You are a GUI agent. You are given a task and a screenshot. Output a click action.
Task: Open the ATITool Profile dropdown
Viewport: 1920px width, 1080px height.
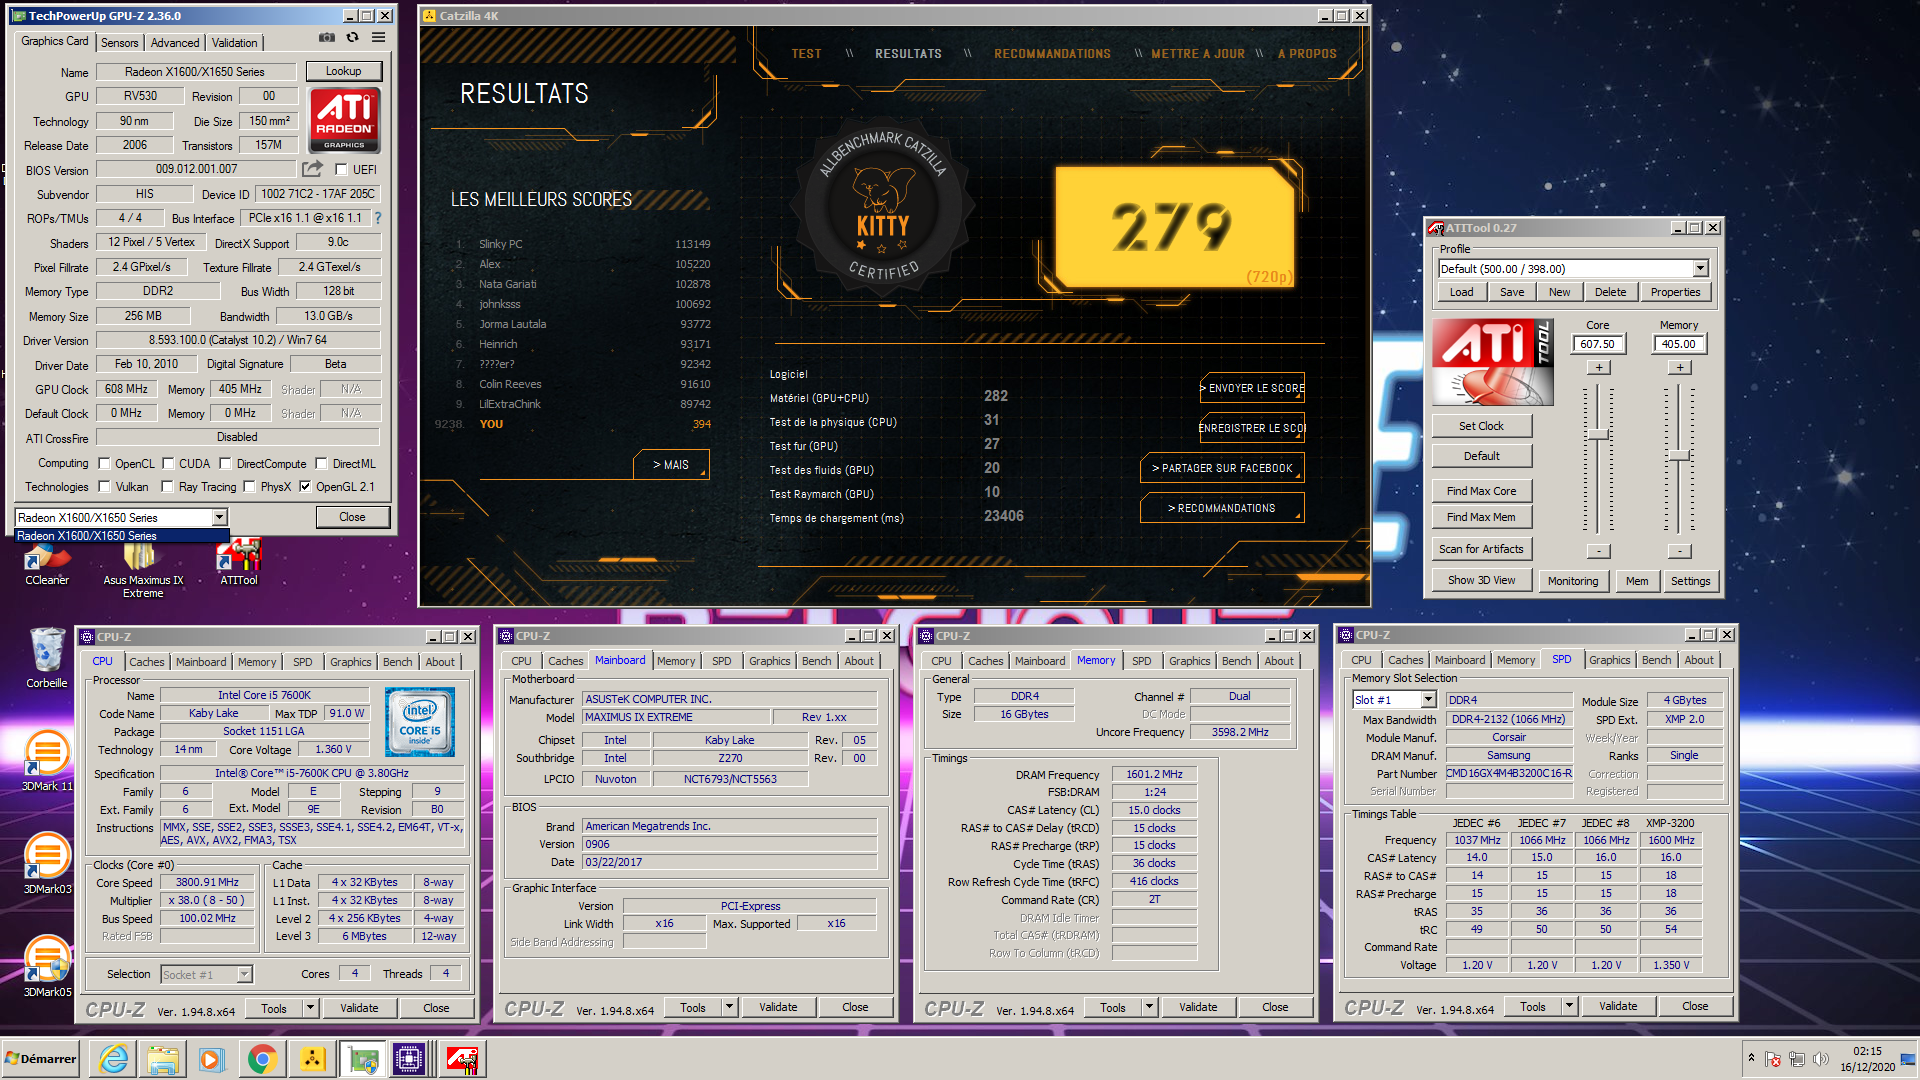pos(1700,268)
